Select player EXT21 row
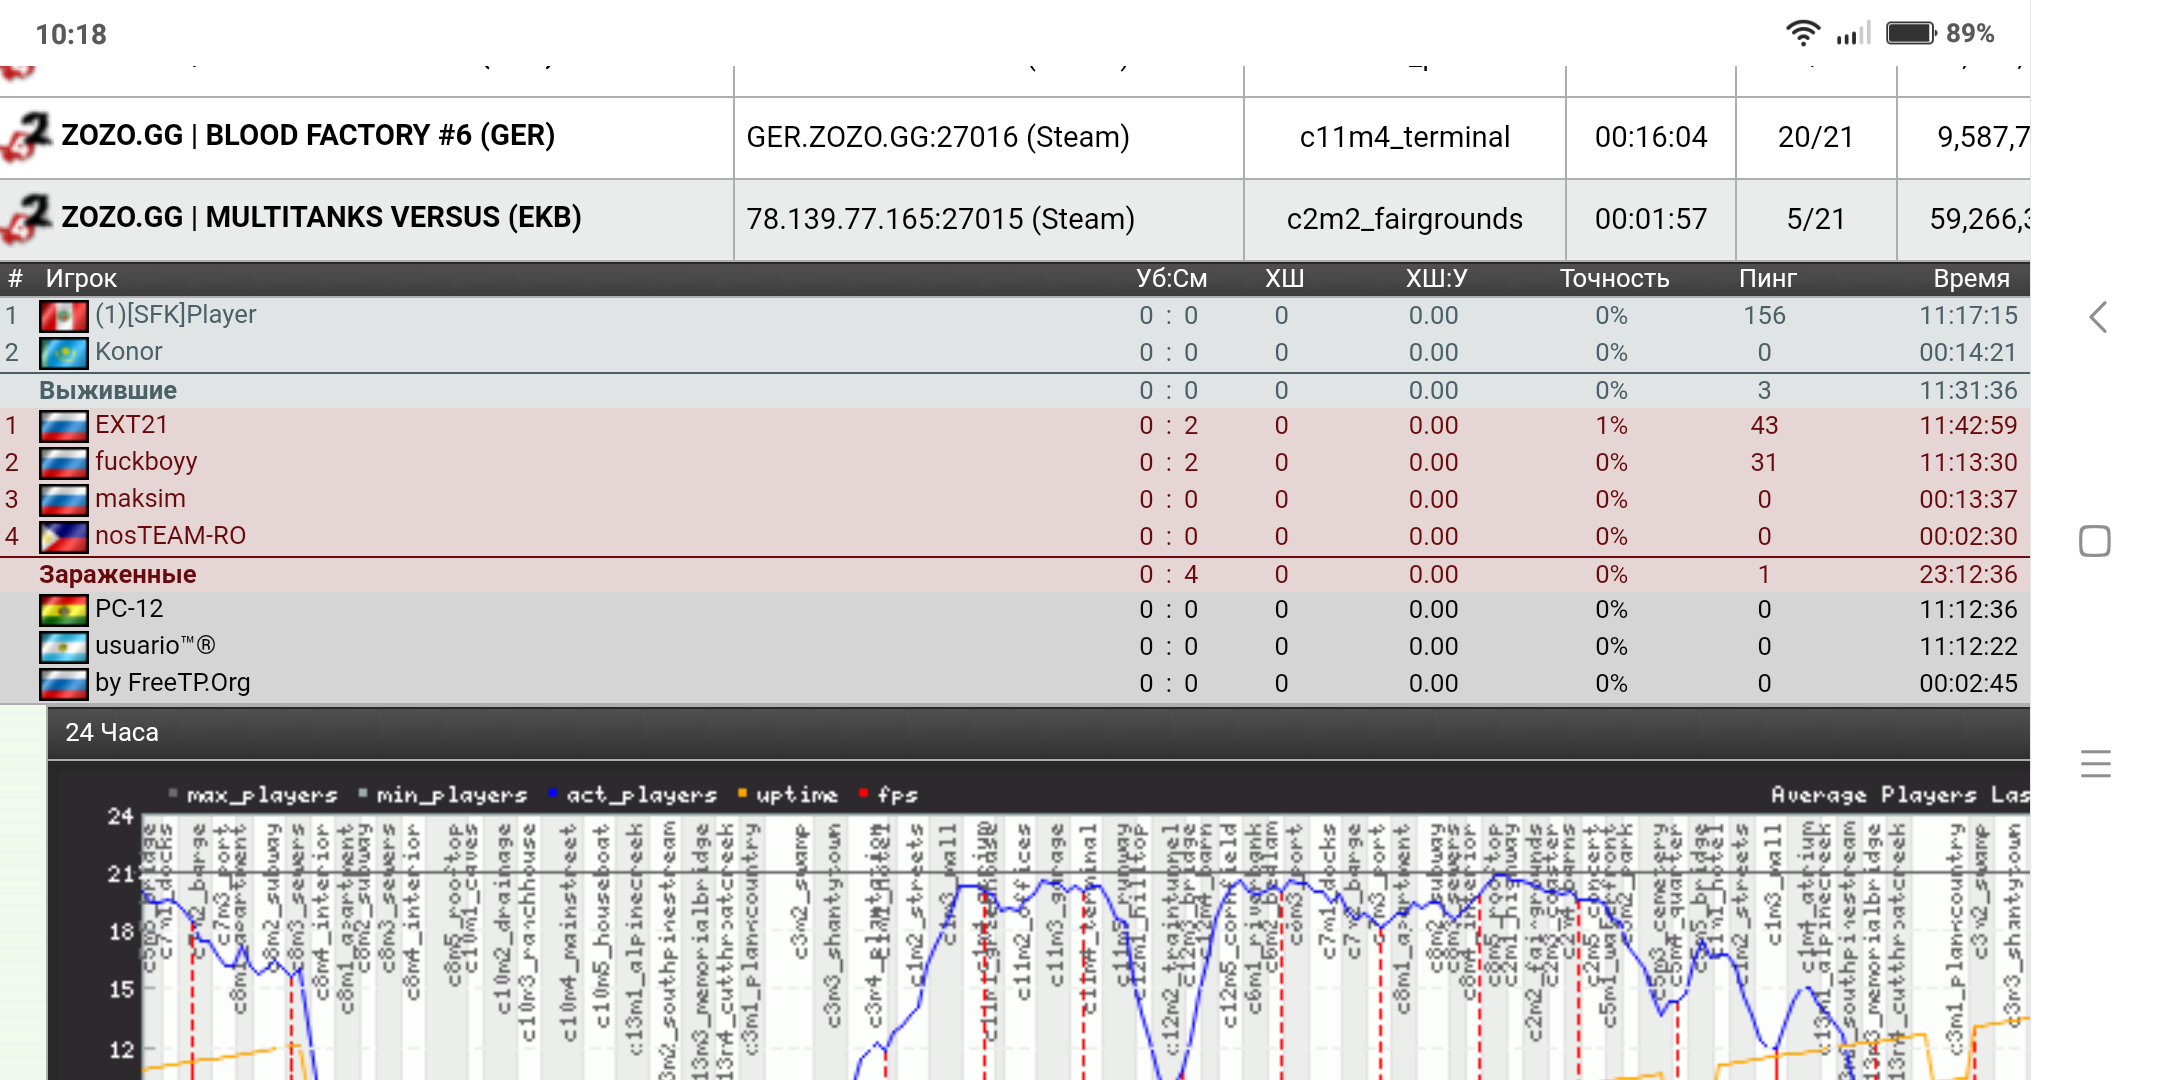Screen dimensions: 2160x1080 pyautogui.click(x=131, y=425)
